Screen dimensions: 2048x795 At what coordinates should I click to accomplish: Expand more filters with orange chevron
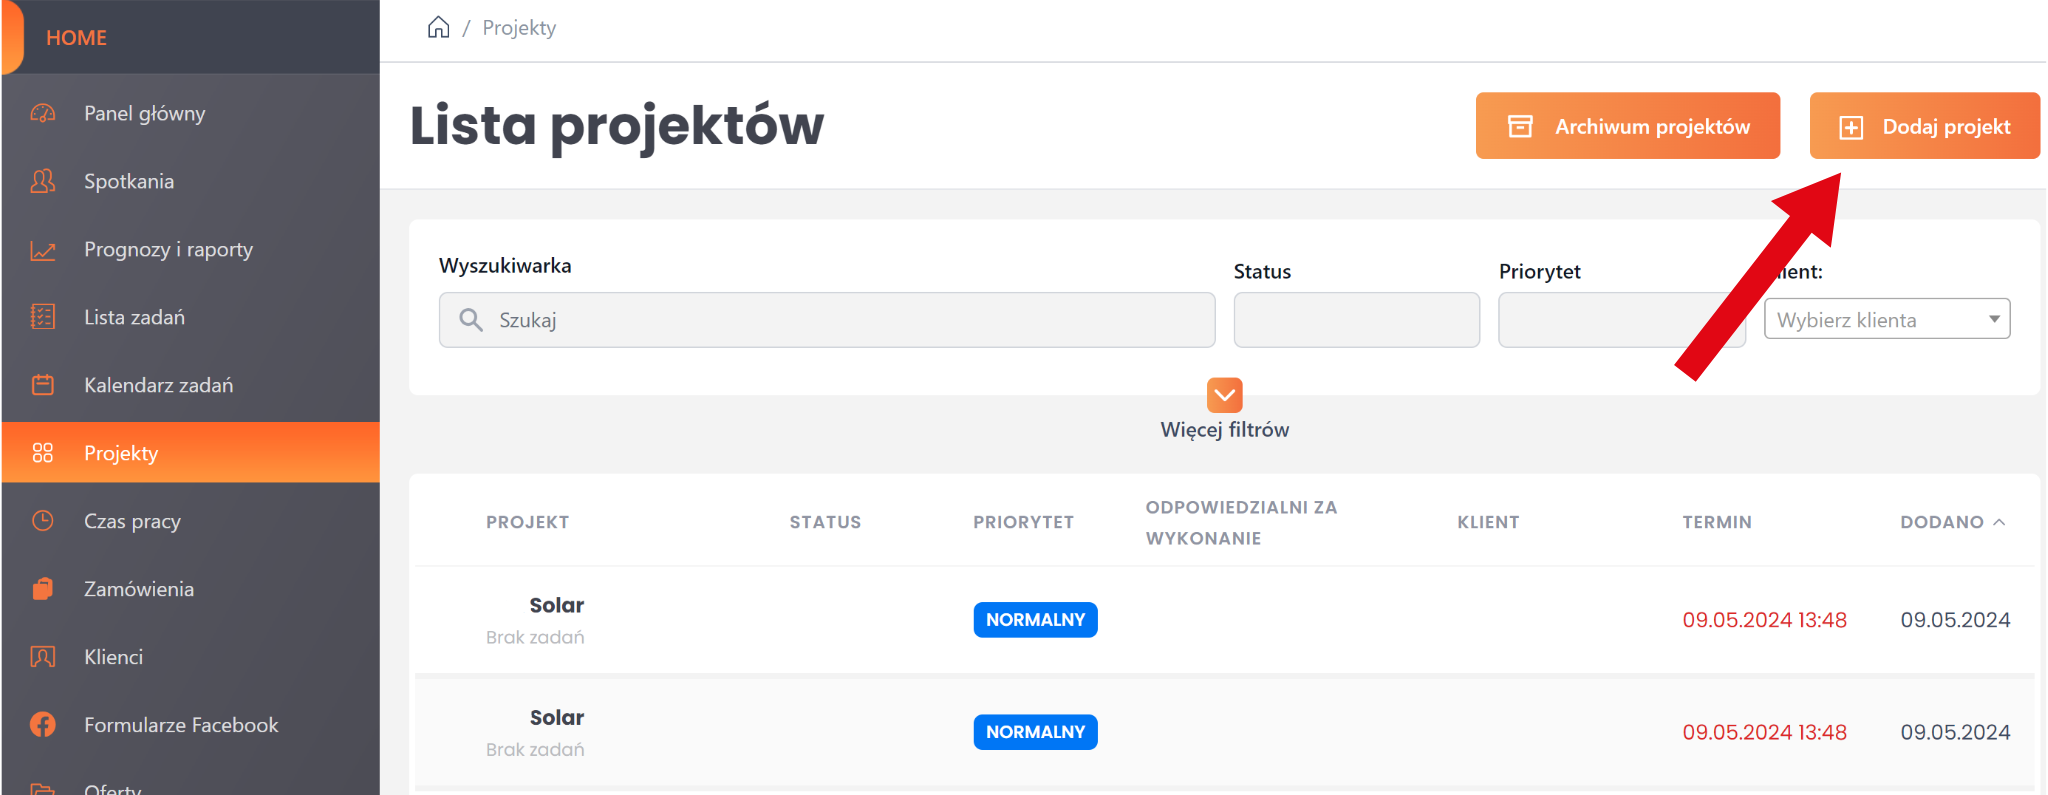(x=1224, y=395)
